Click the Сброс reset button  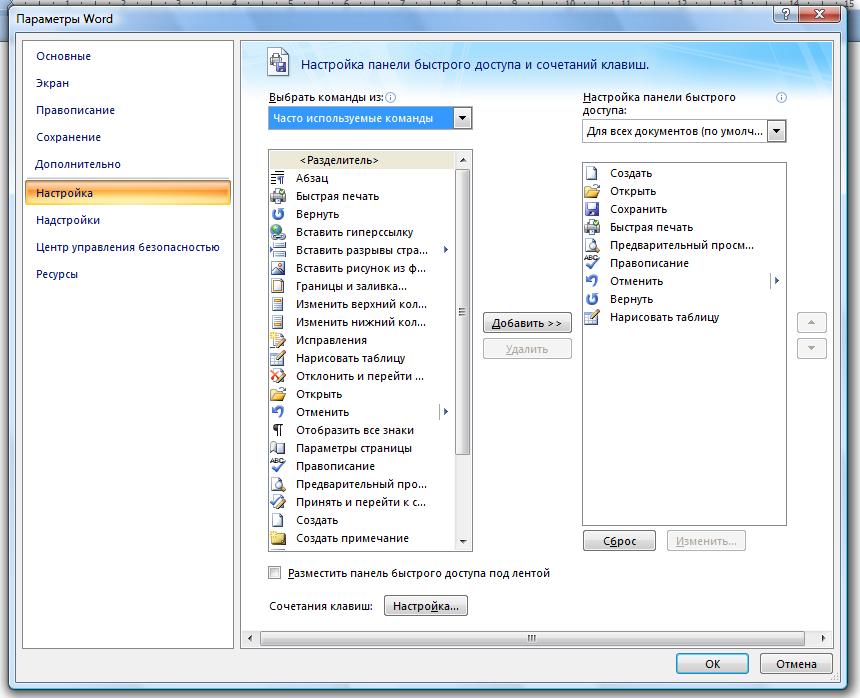click(x=619, y=541)
